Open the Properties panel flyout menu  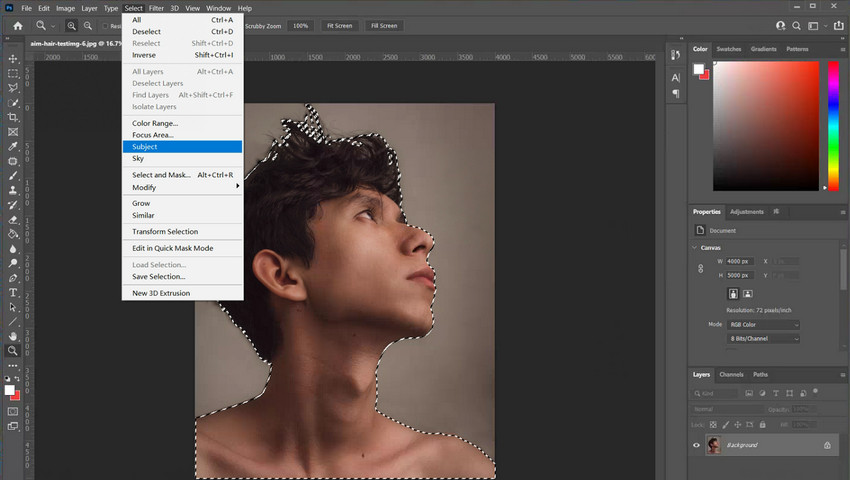(842, 212)
